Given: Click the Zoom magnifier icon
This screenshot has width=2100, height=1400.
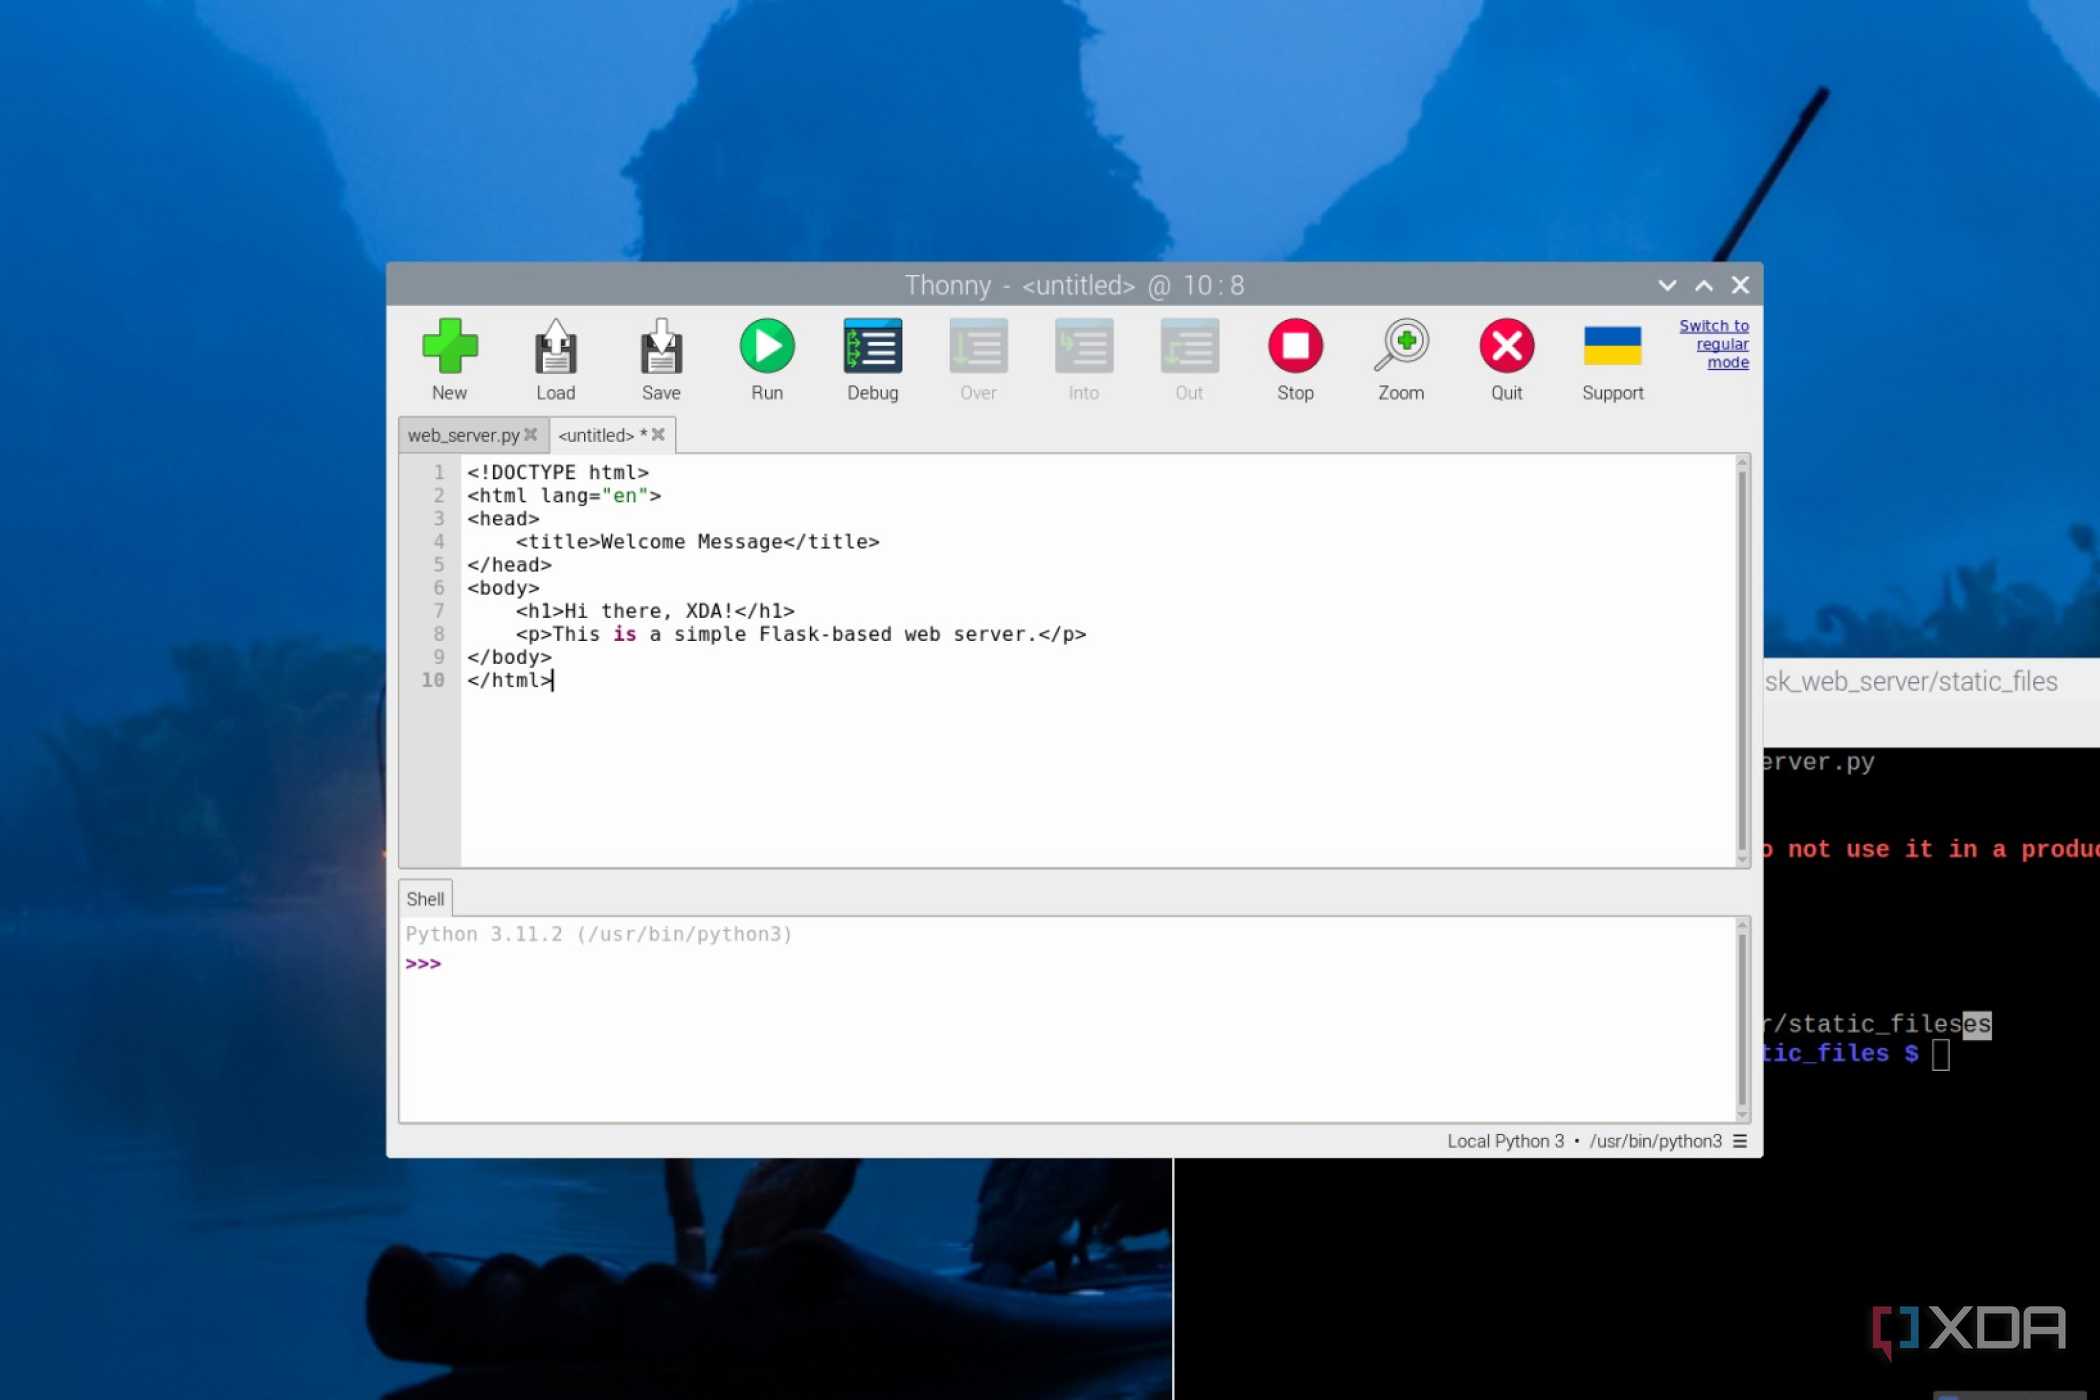Looking at the screenshot, I should [1401, 346].
